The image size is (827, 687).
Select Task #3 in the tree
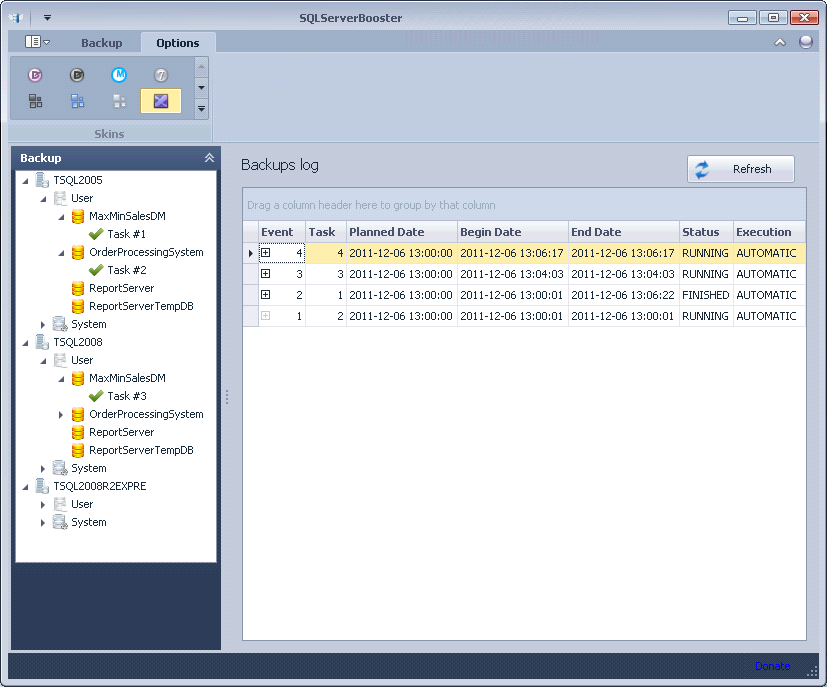[127, 396]
